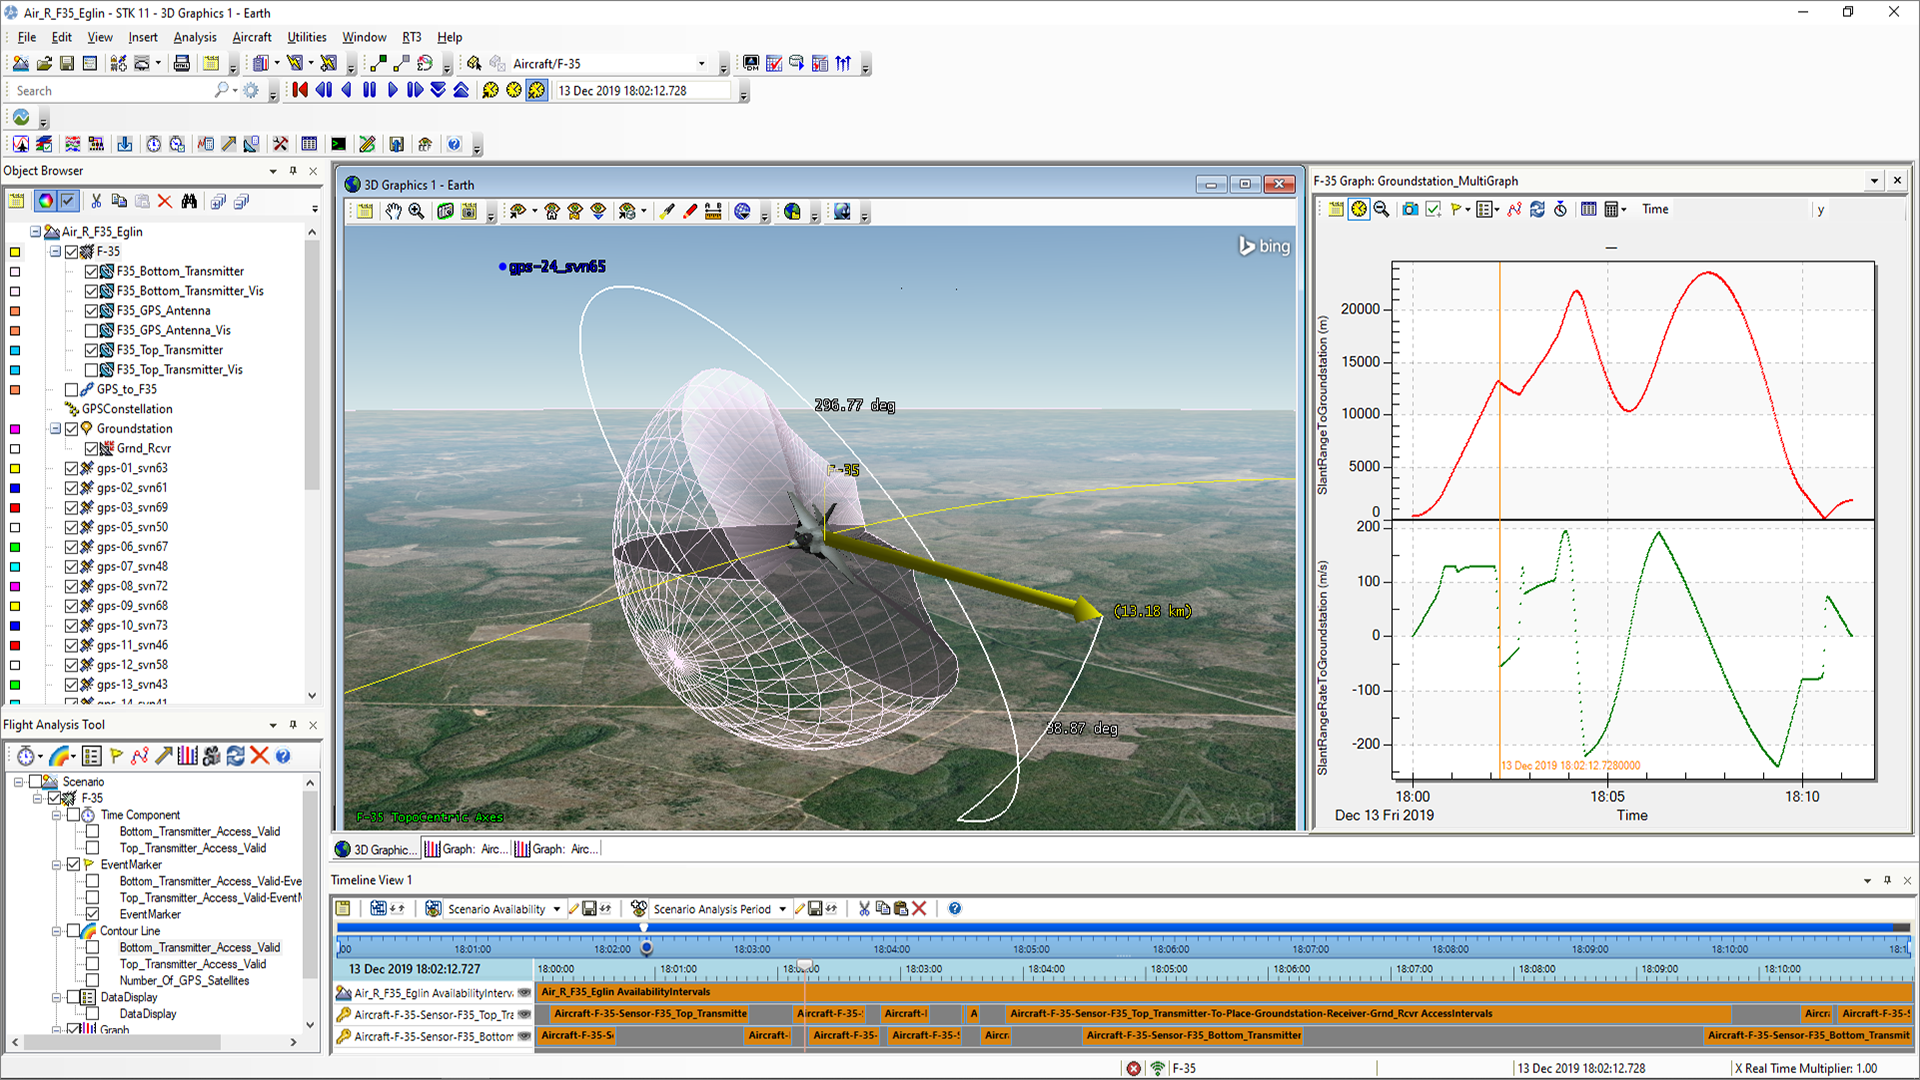Click the refresh icon in graph toolbar
Screen dimensions: 1920x1080
pyautogui.click(x=1537, y=209)
